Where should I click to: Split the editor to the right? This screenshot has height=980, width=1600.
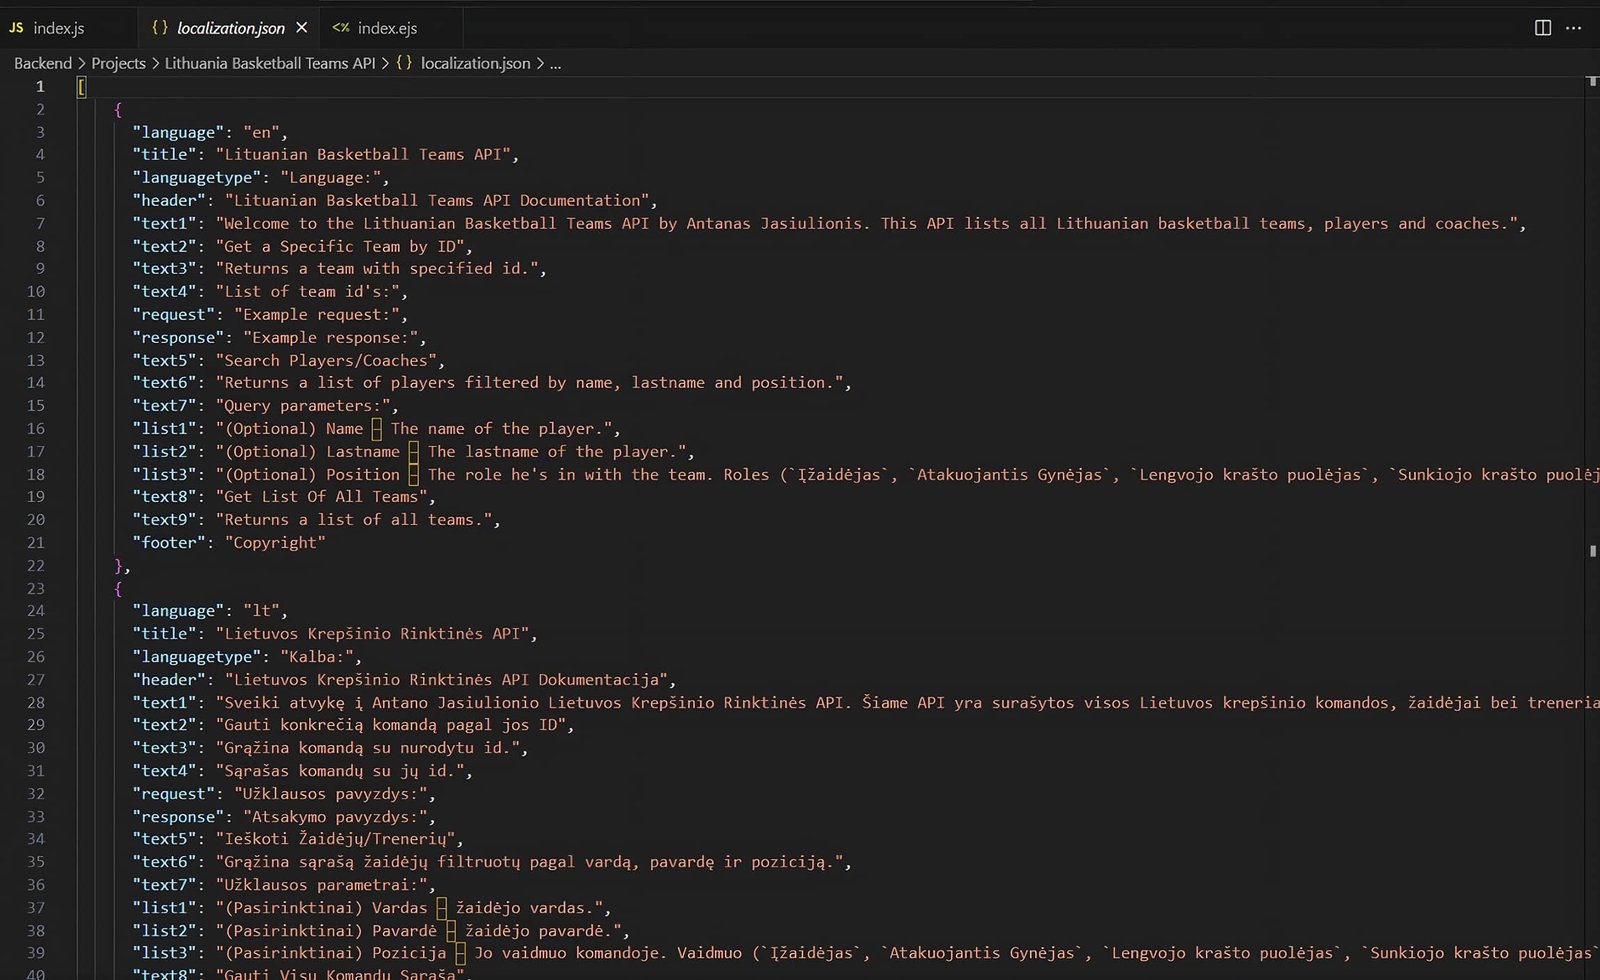(x=1543, y=28)
